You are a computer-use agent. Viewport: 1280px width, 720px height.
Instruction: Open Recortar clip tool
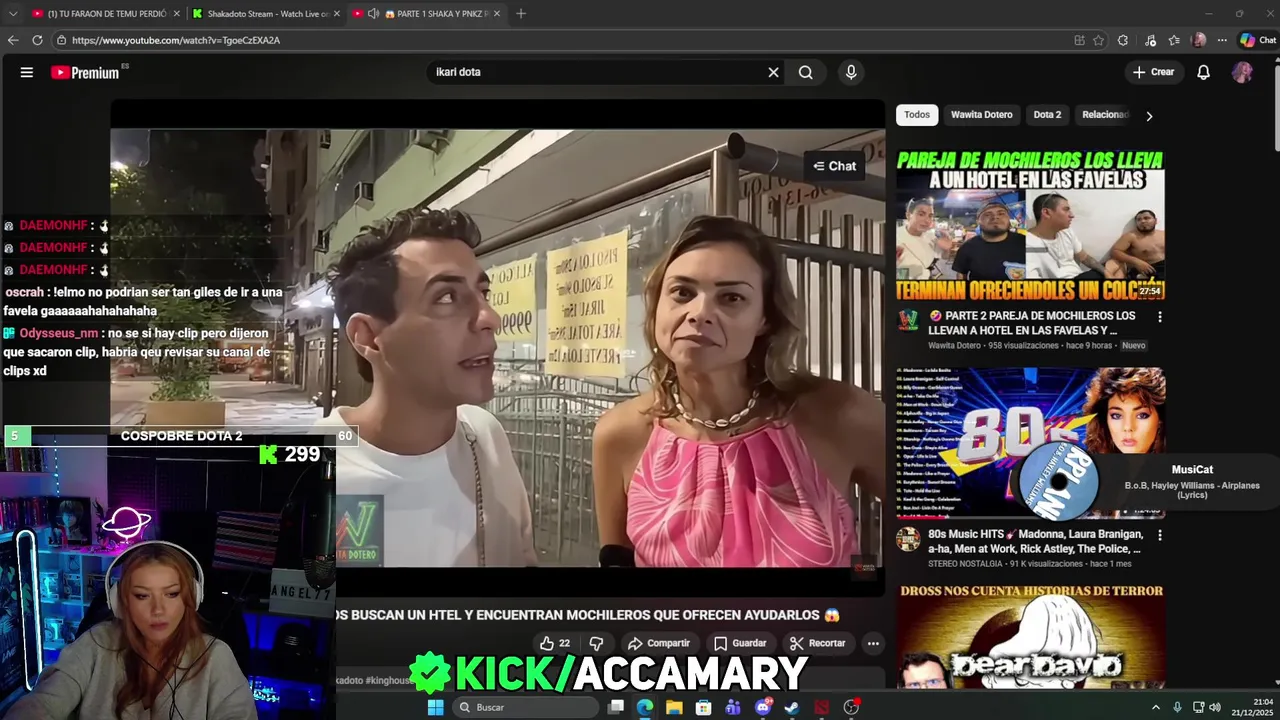tap(817, 643)
